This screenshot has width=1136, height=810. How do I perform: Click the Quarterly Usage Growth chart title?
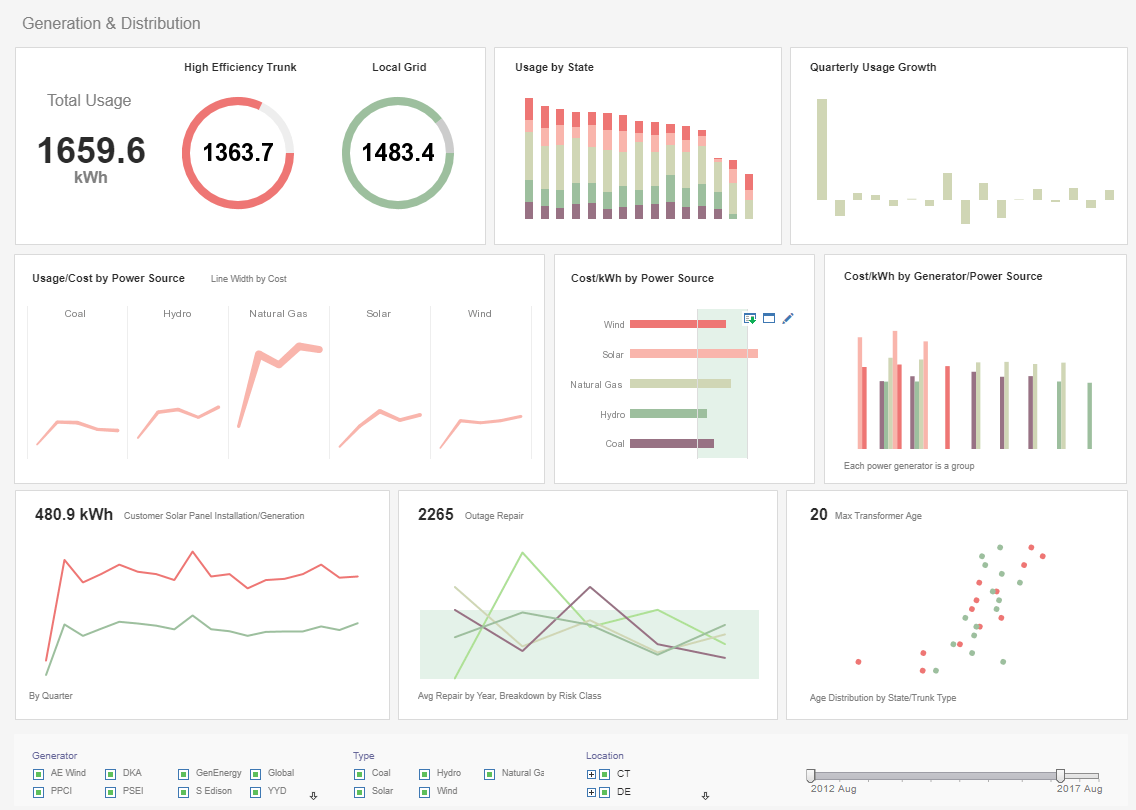coord(873,67)
